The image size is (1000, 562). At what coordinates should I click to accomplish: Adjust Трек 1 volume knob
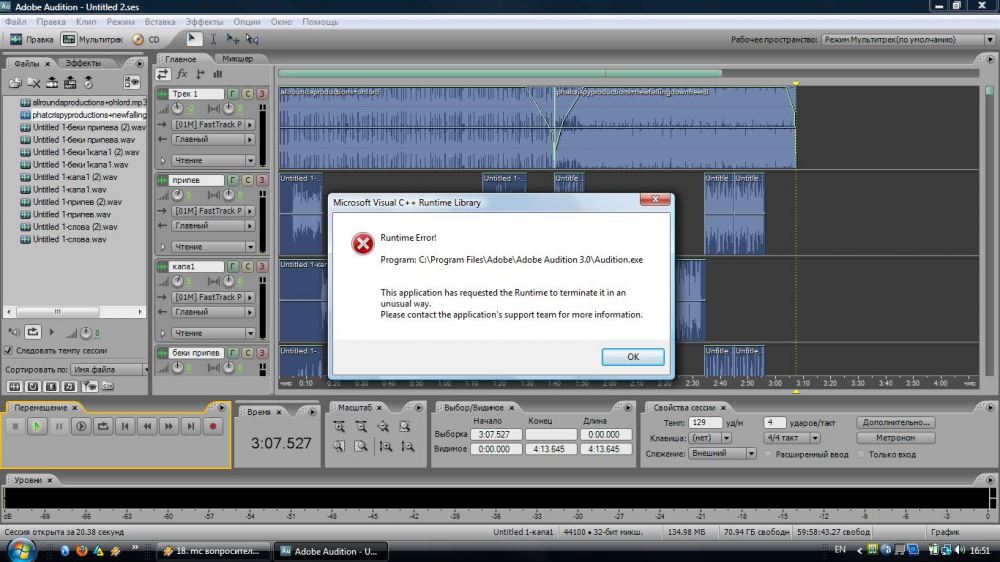(177, 108)
